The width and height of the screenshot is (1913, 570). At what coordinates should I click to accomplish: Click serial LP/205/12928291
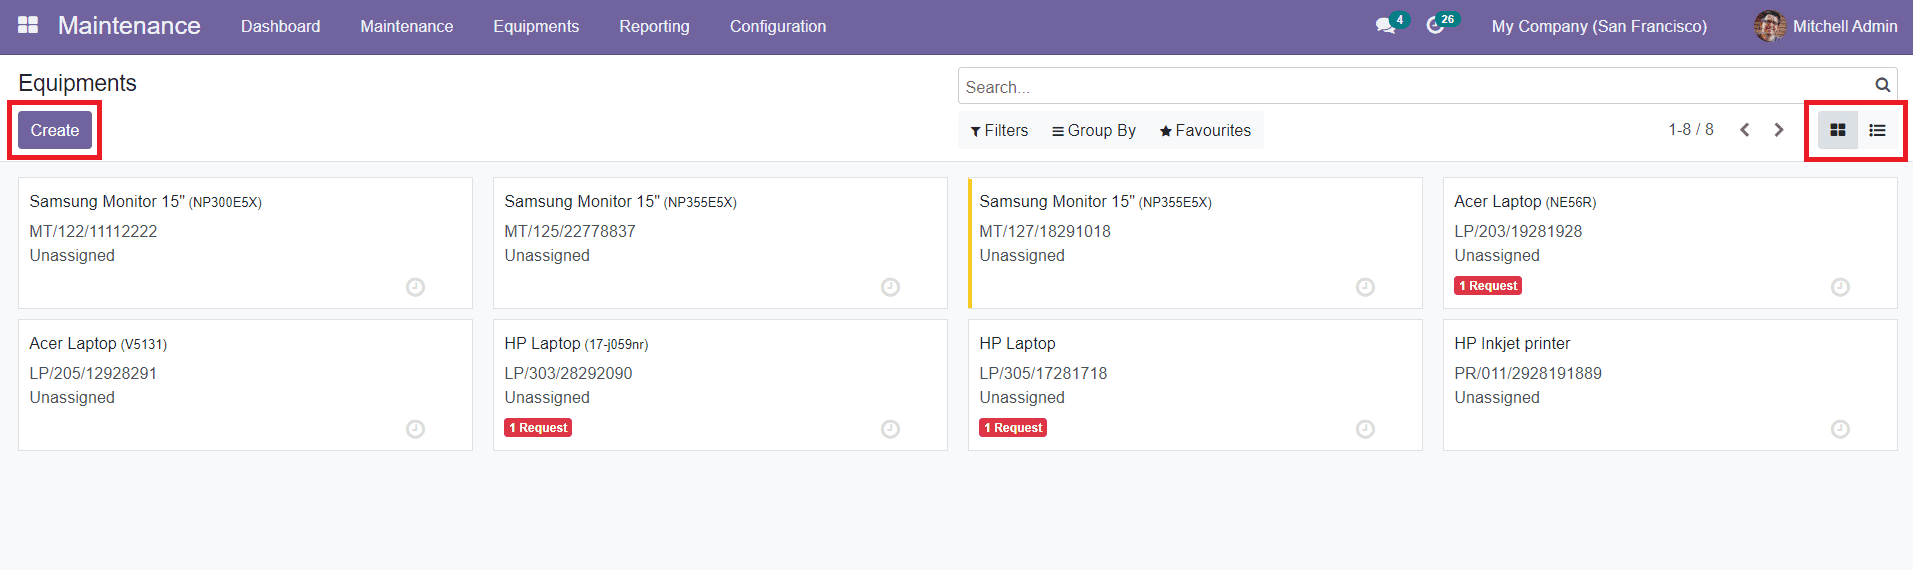click(93, 373)
